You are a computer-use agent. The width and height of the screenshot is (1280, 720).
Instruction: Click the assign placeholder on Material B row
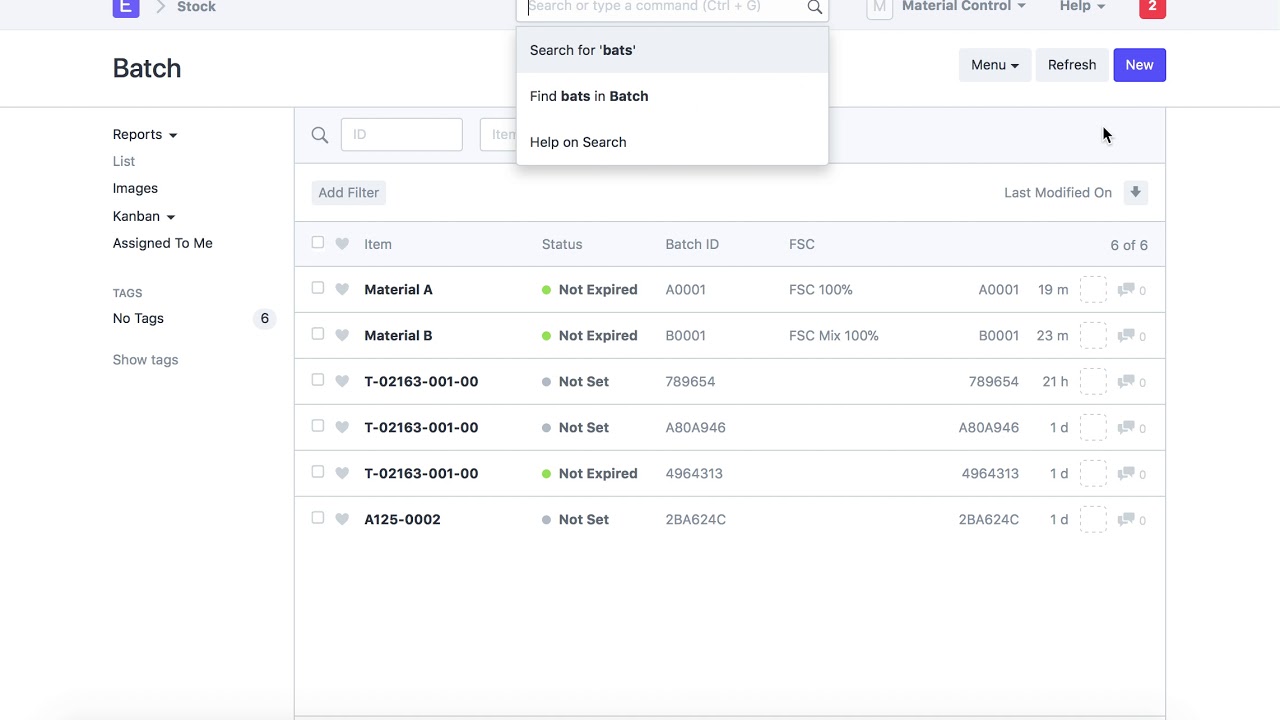pyautogui.click(x=1093, y=336)
